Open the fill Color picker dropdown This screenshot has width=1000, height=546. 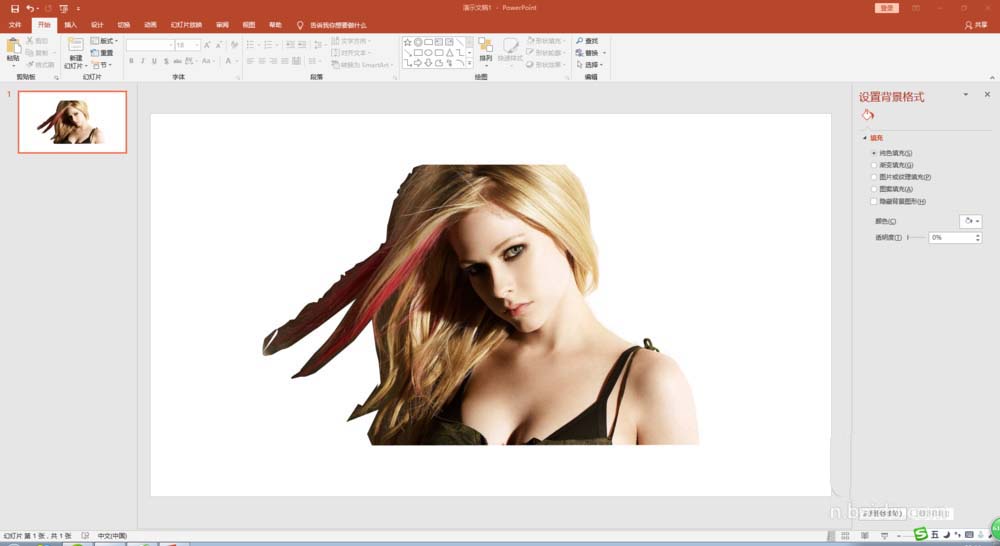971,221
